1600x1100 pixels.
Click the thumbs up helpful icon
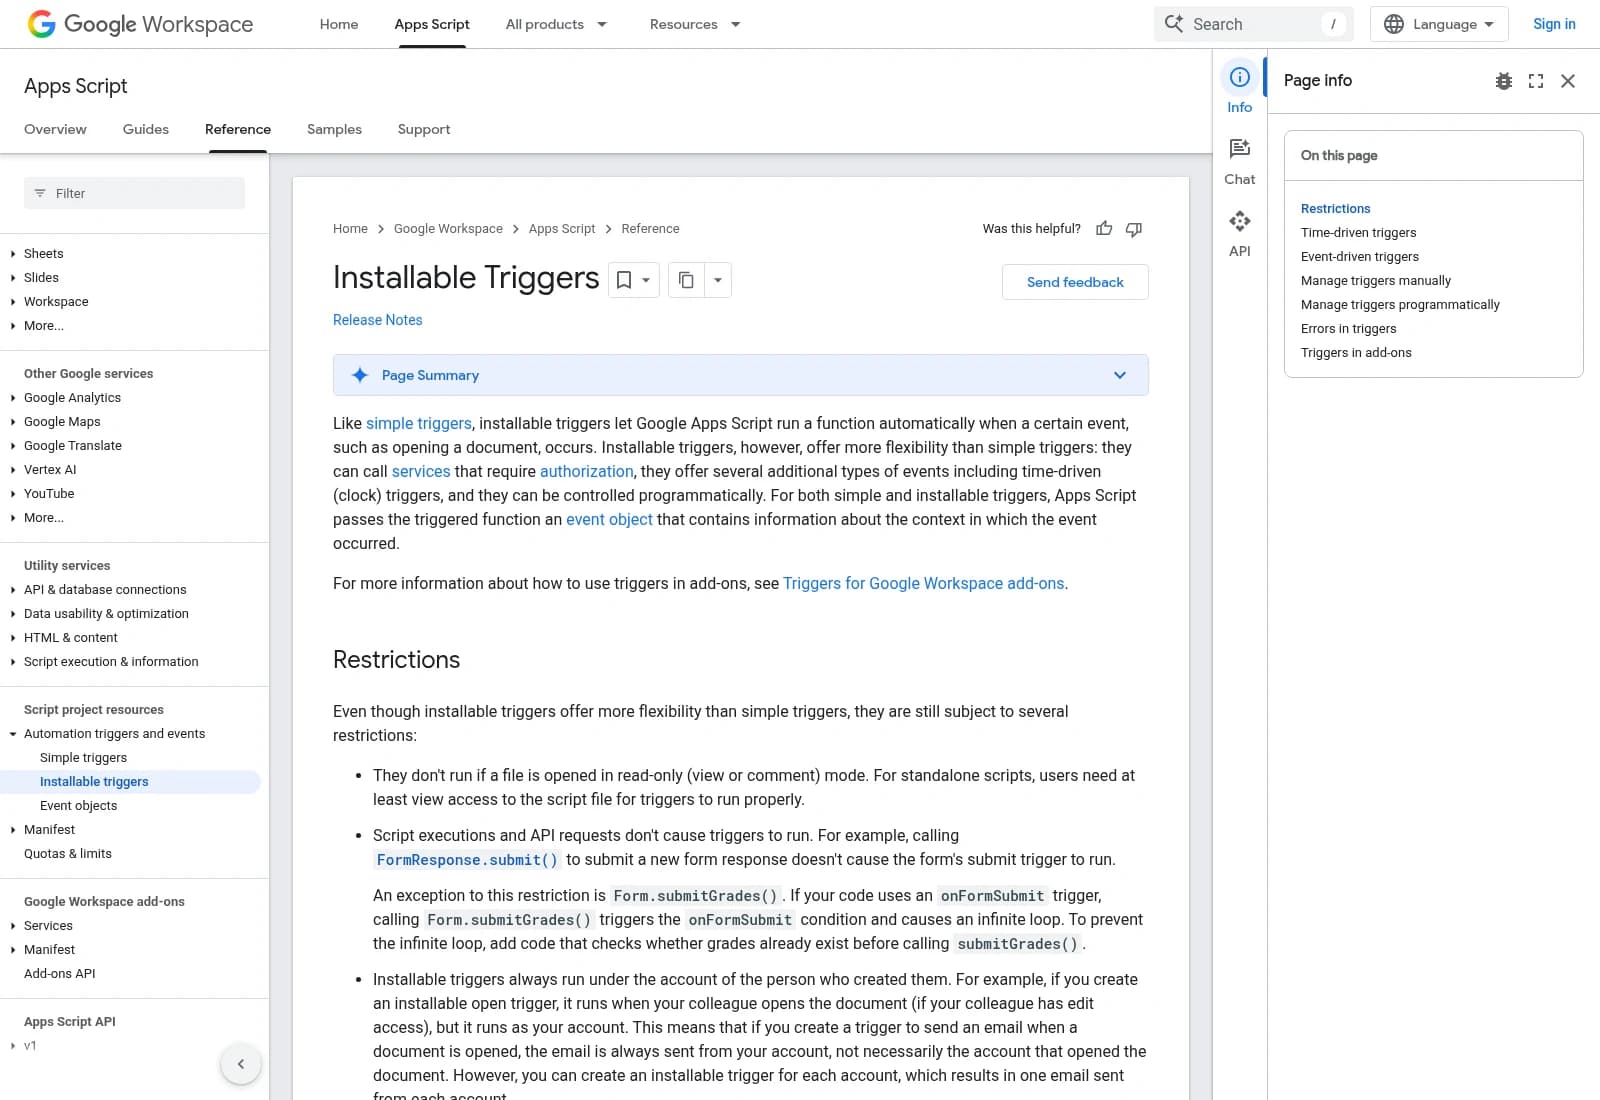pos(1104,229)
